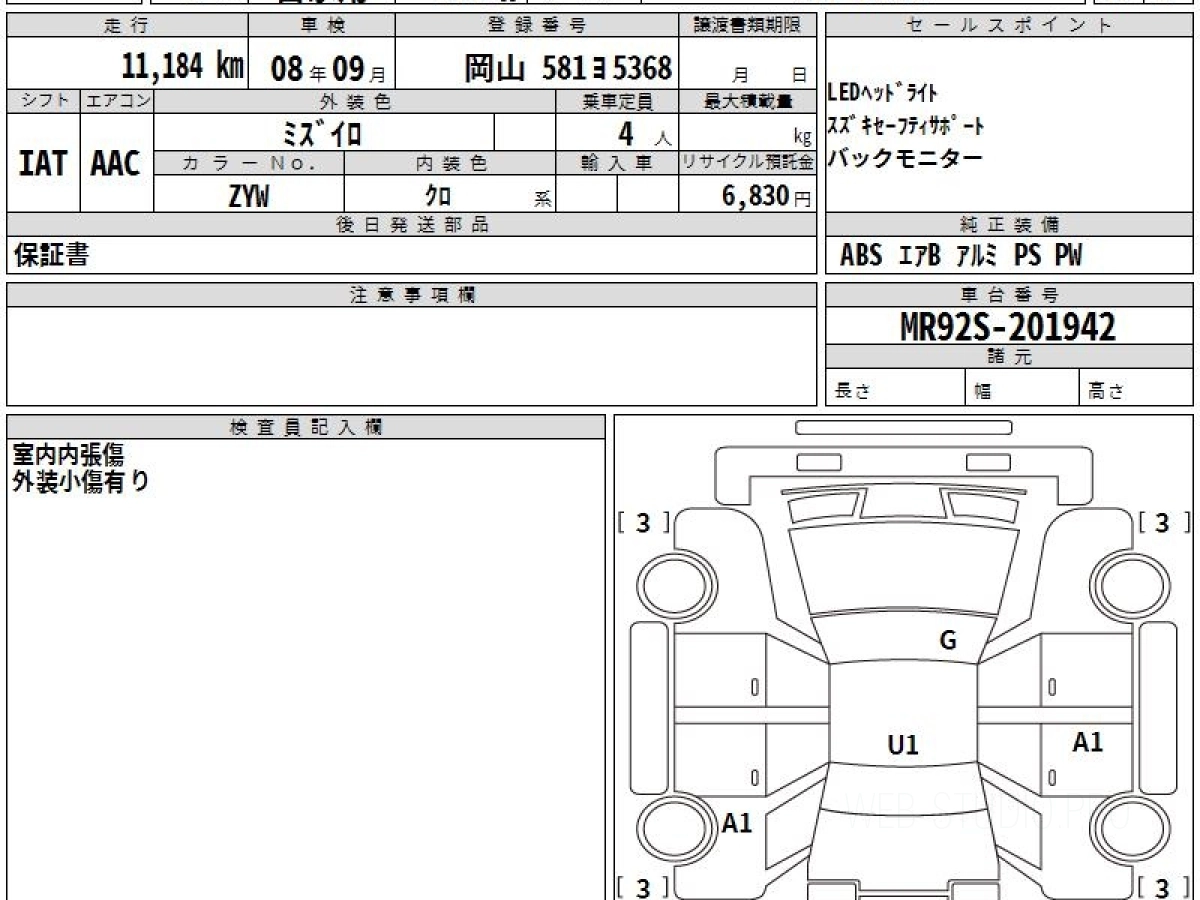
Task: Select the color number ZYW
Action: (x=248, y=196)
